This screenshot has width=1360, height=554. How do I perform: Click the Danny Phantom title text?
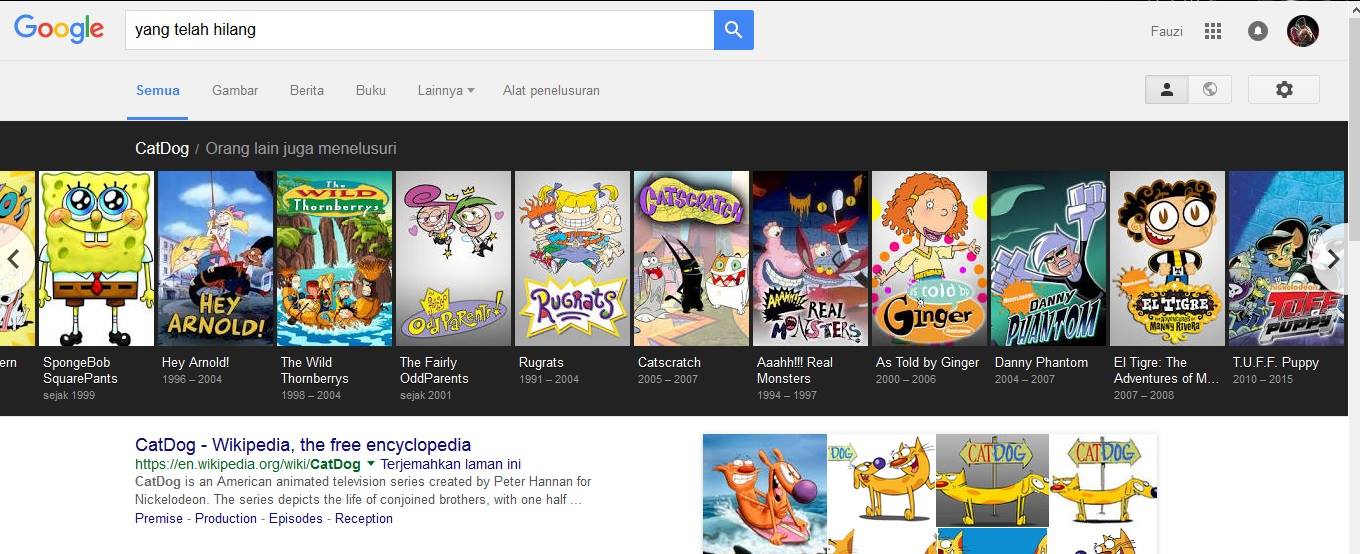coord(1041,362)
